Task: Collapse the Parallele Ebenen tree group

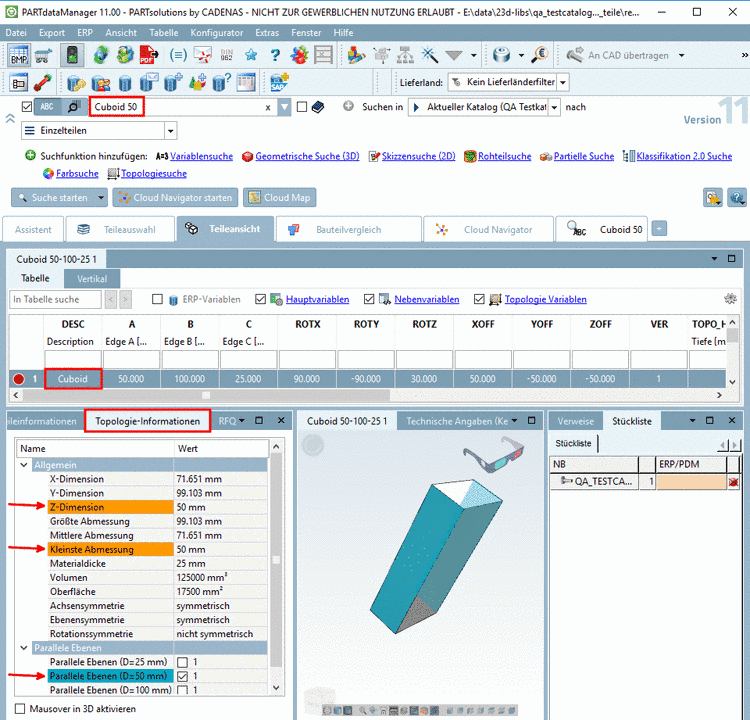Action: [23, 648]
